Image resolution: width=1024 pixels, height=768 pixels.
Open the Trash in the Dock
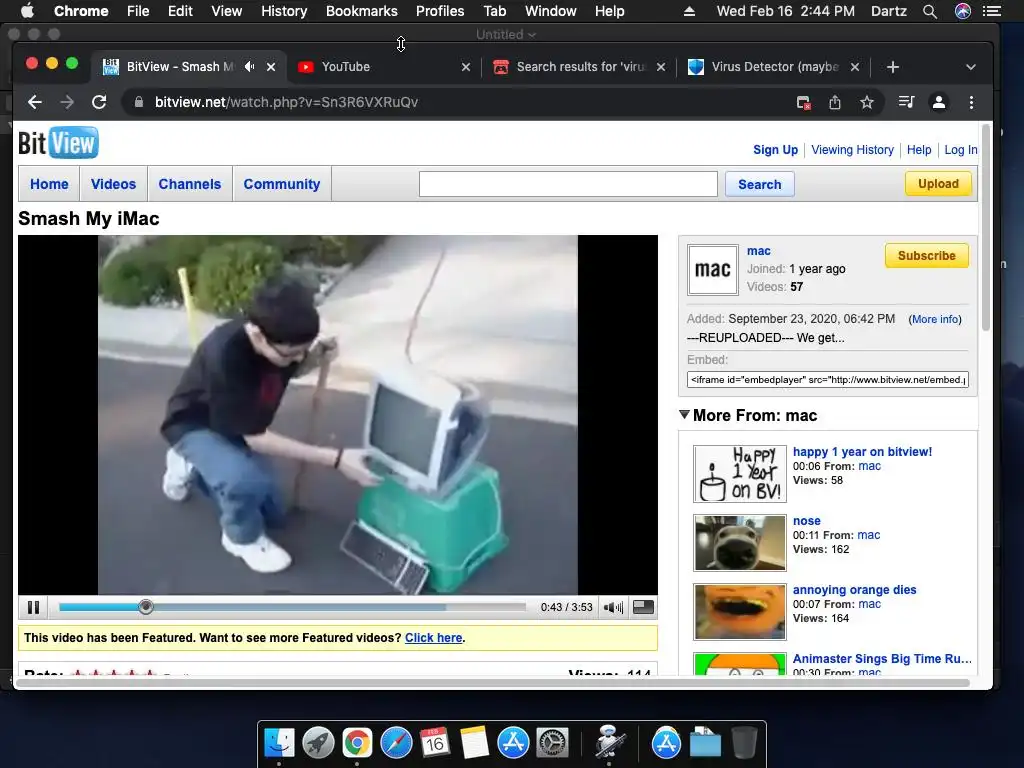click(744, 743)
